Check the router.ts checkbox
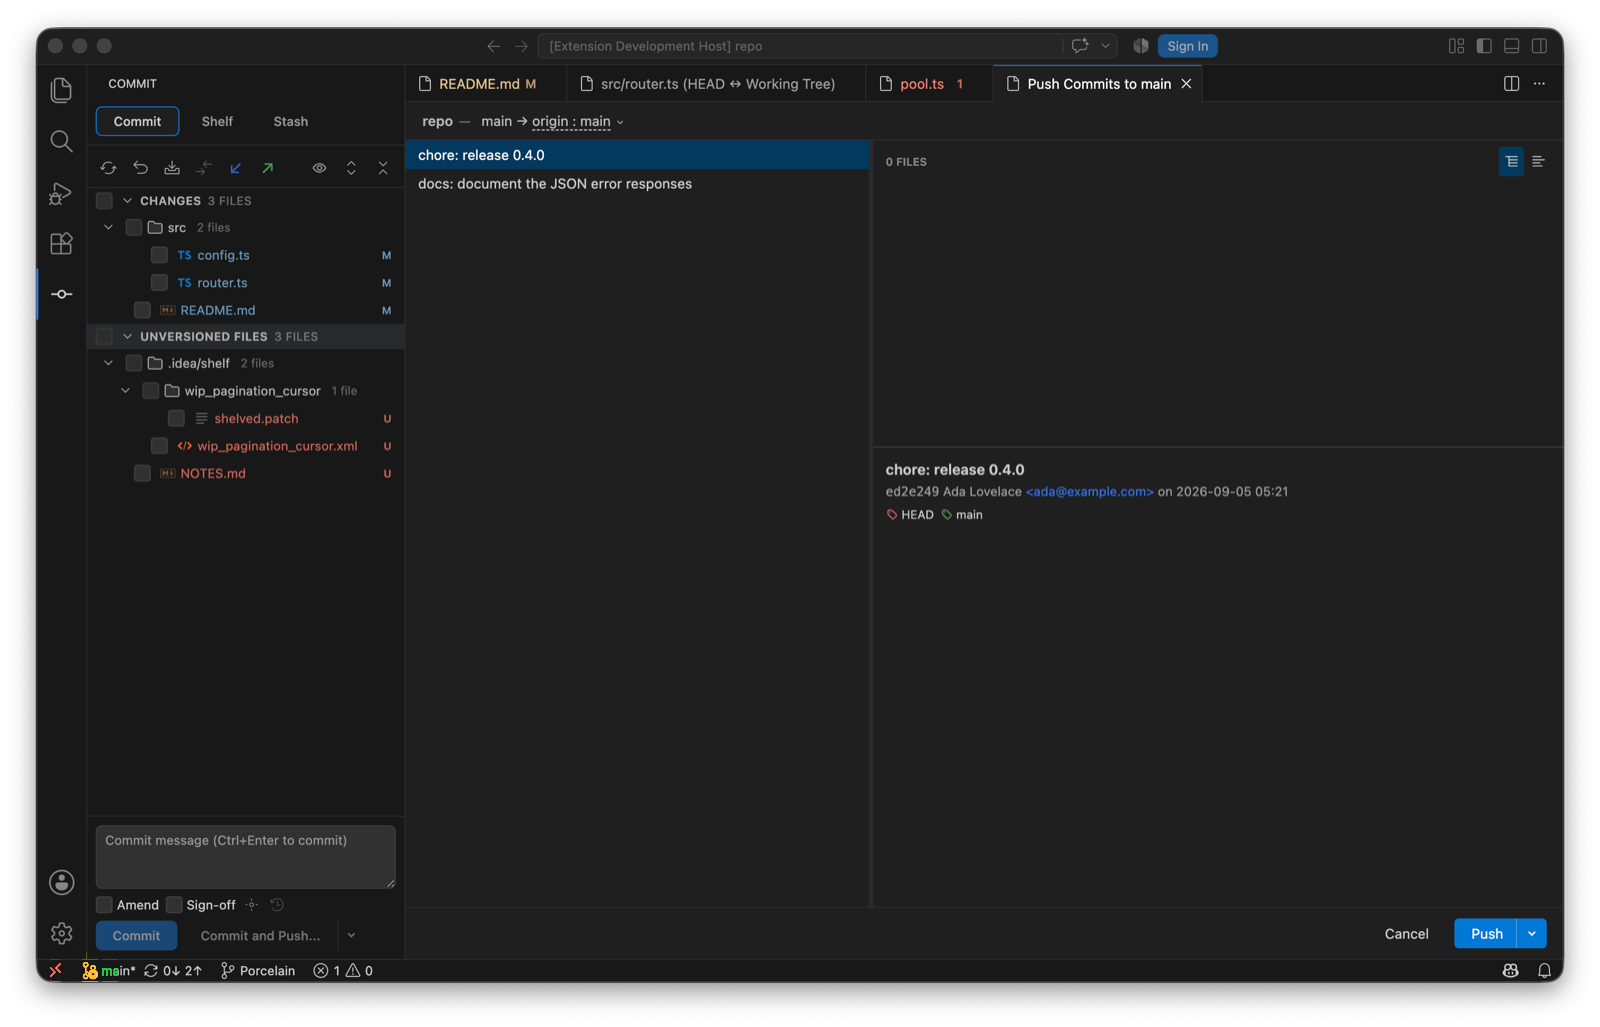This screenshot has height=1027, width=1600. pyautogui.click(x=159, y=283)
